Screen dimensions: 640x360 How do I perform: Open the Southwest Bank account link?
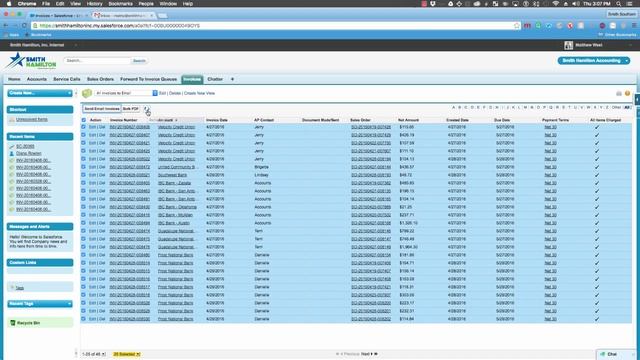172,175
